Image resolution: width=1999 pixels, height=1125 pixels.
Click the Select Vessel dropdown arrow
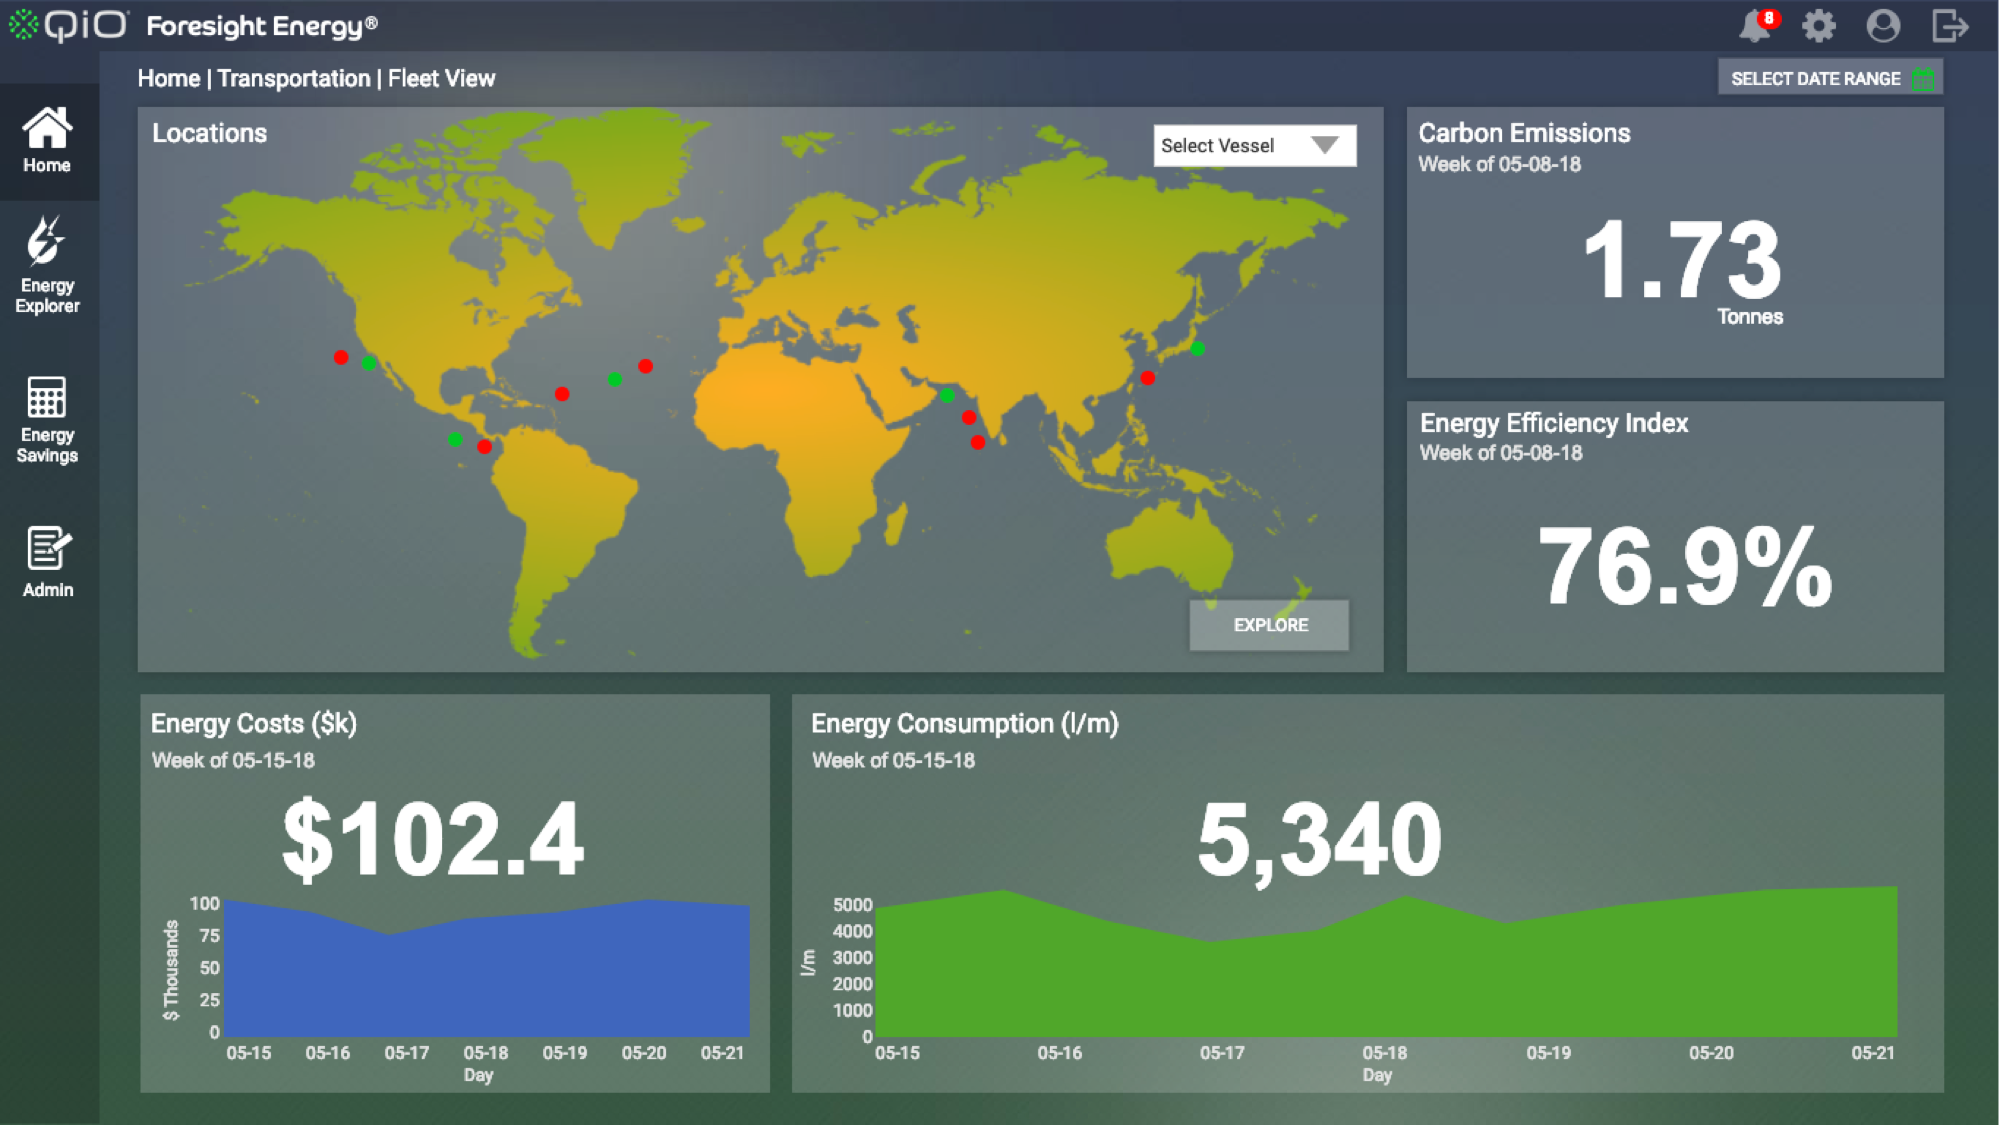[x=1325, y=146]
